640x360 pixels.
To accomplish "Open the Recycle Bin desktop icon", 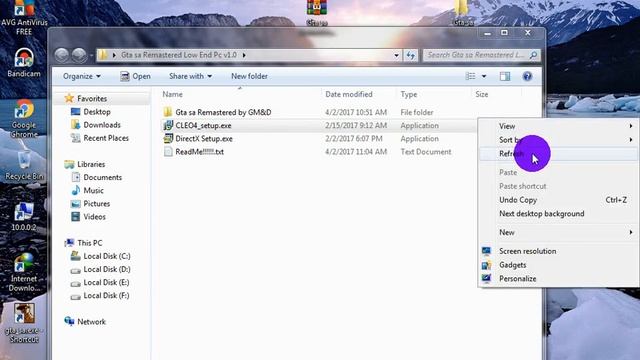I will point(24,165).
